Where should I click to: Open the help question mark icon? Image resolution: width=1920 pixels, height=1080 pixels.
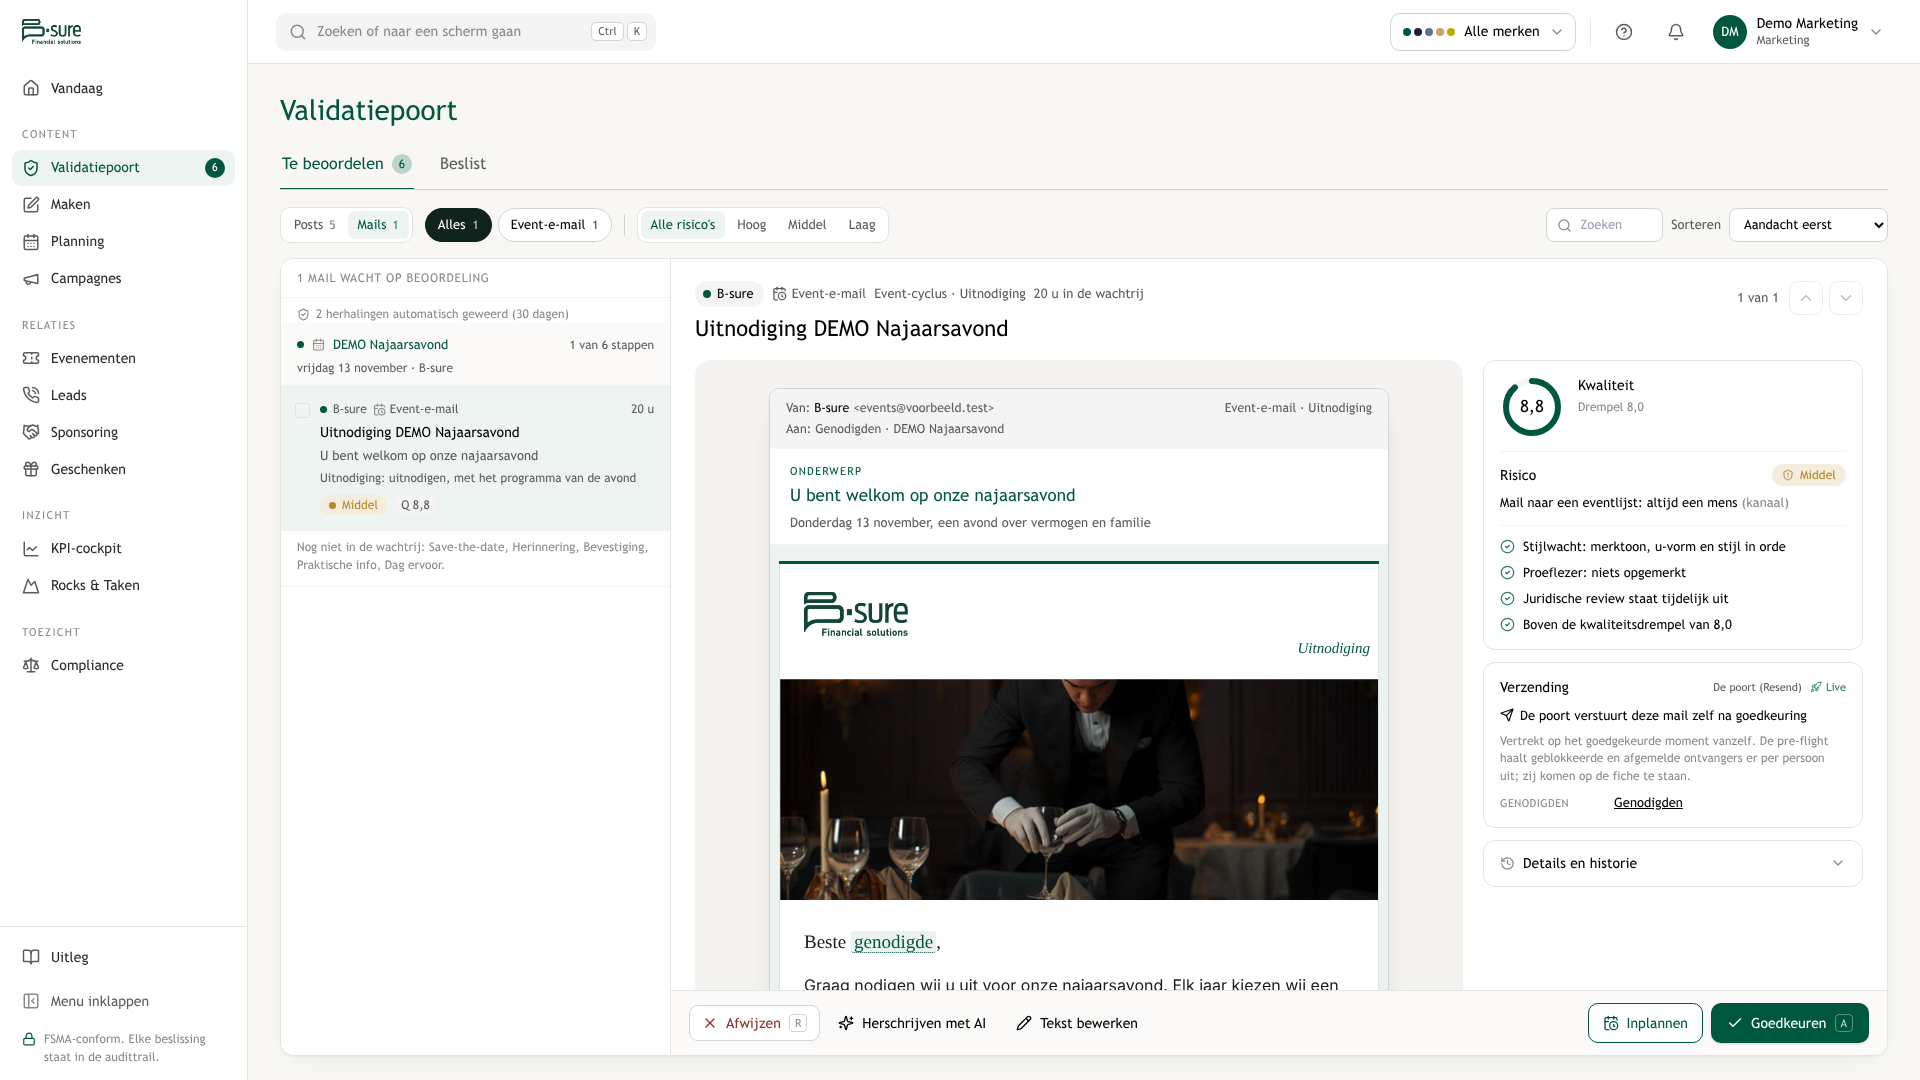(1624, 32)
